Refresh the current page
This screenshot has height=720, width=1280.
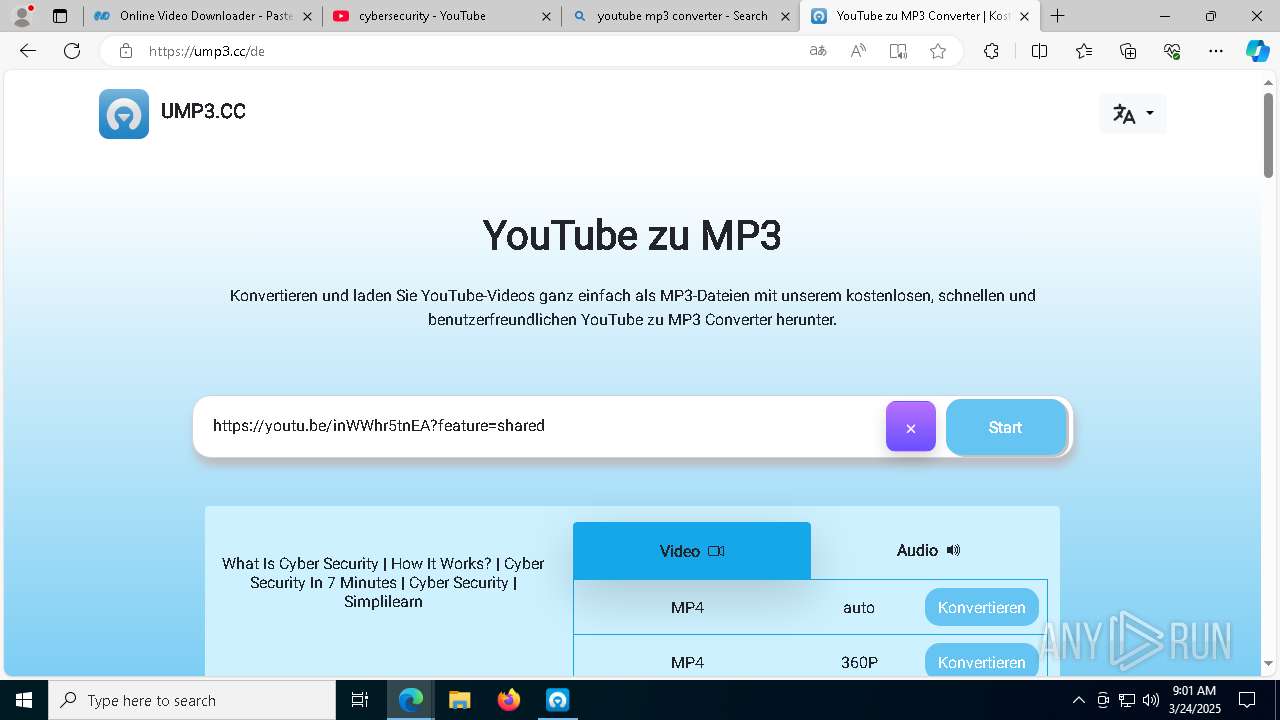(72, 51)
